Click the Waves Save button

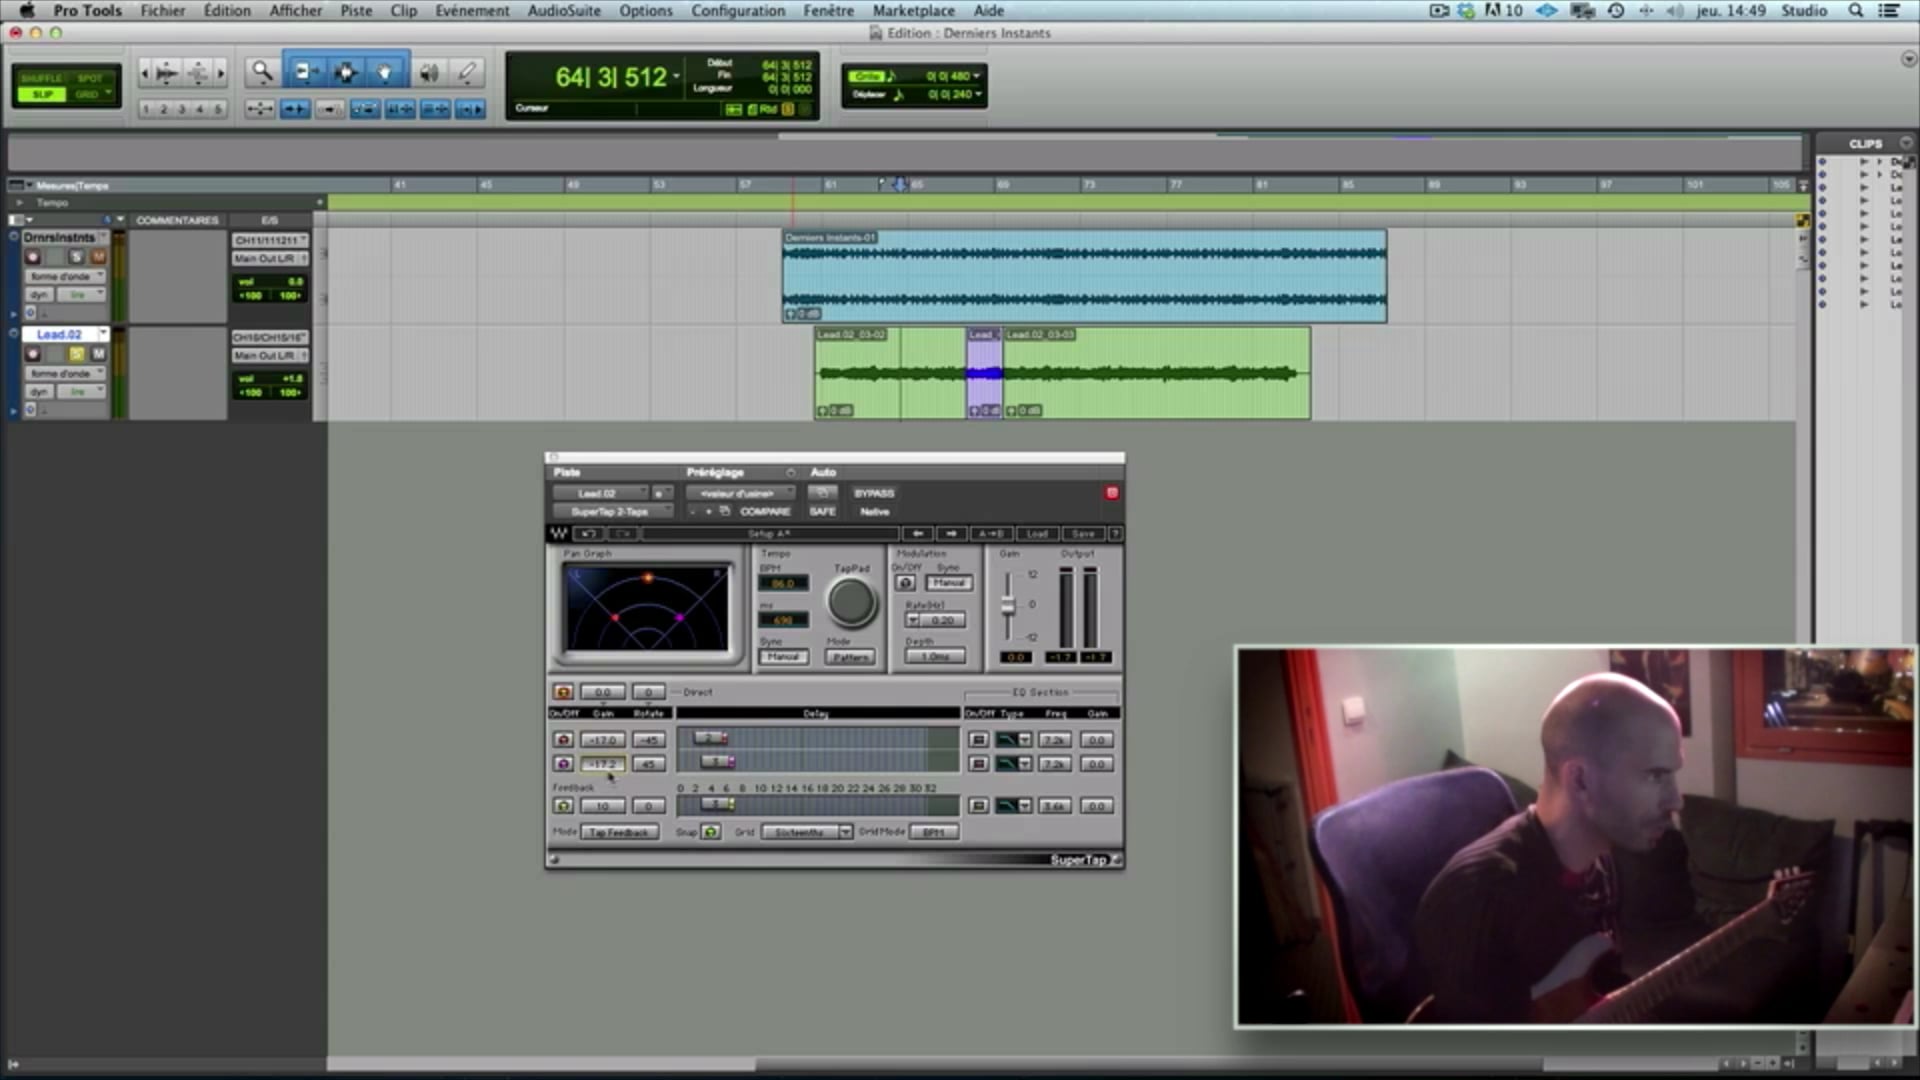coord(1083,534)
